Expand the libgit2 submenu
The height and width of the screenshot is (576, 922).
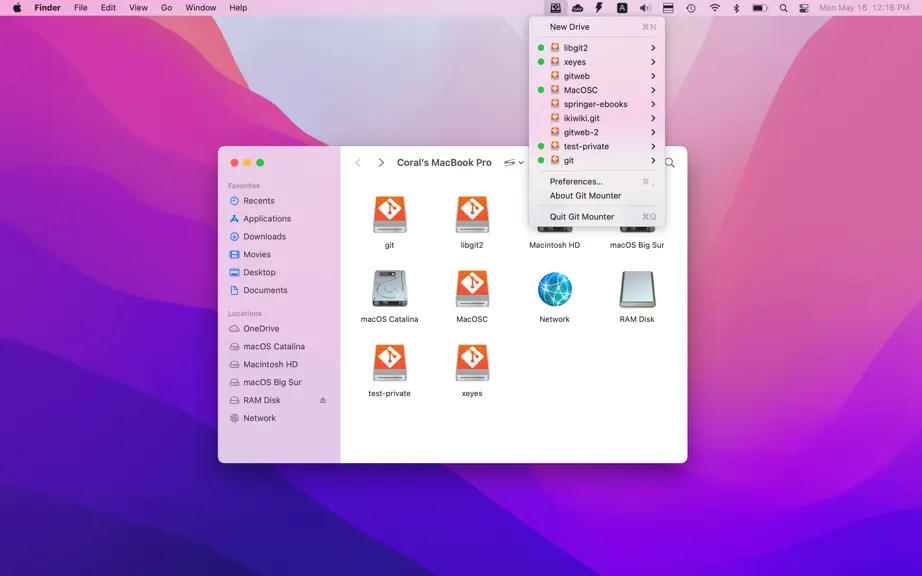pos(653,48)
